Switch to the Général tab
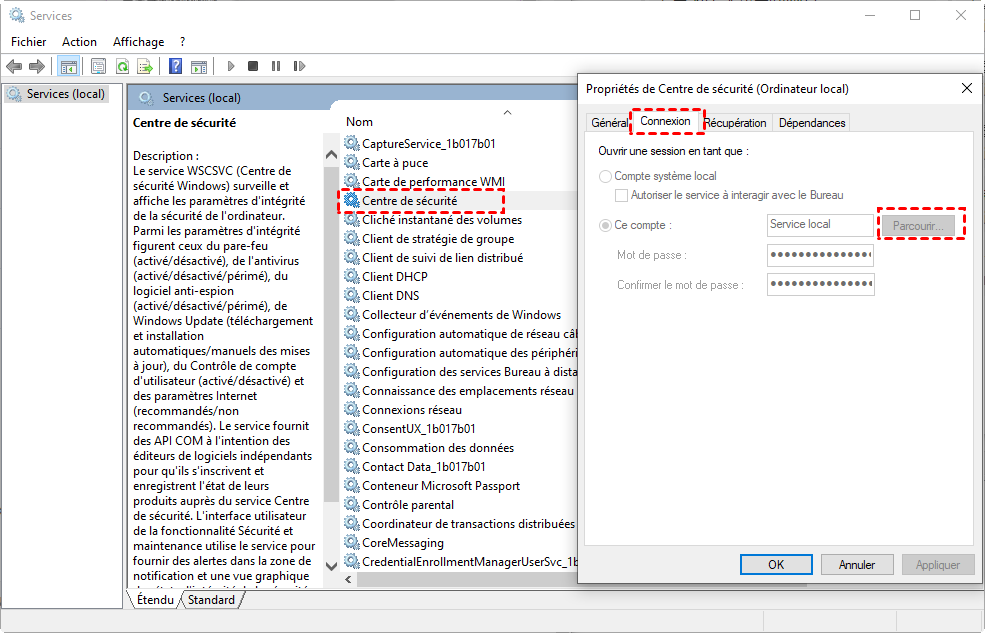Image resolution: width=985 pixels, height=633 pixels. [609, 123]
